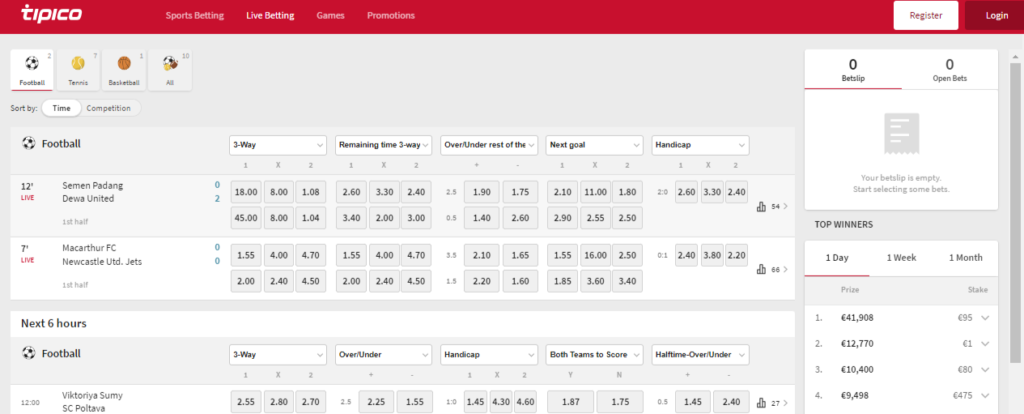Open statistics icon for Viktoriya Sumy match
The width and height of the screenshot is (1024, 414).
coord(761,402)
